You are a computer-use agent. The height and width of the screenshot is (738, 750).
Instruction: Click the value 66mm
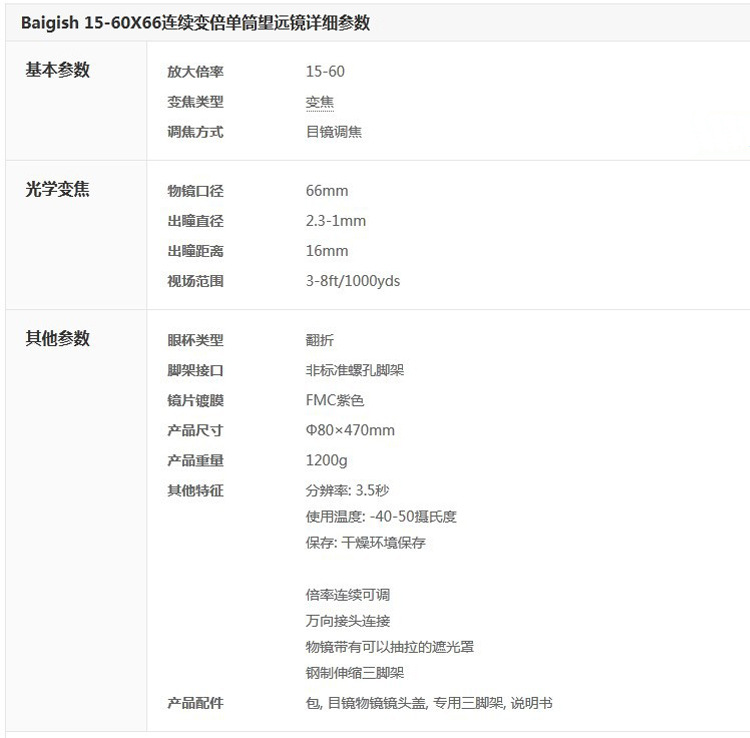pos(327,191)
